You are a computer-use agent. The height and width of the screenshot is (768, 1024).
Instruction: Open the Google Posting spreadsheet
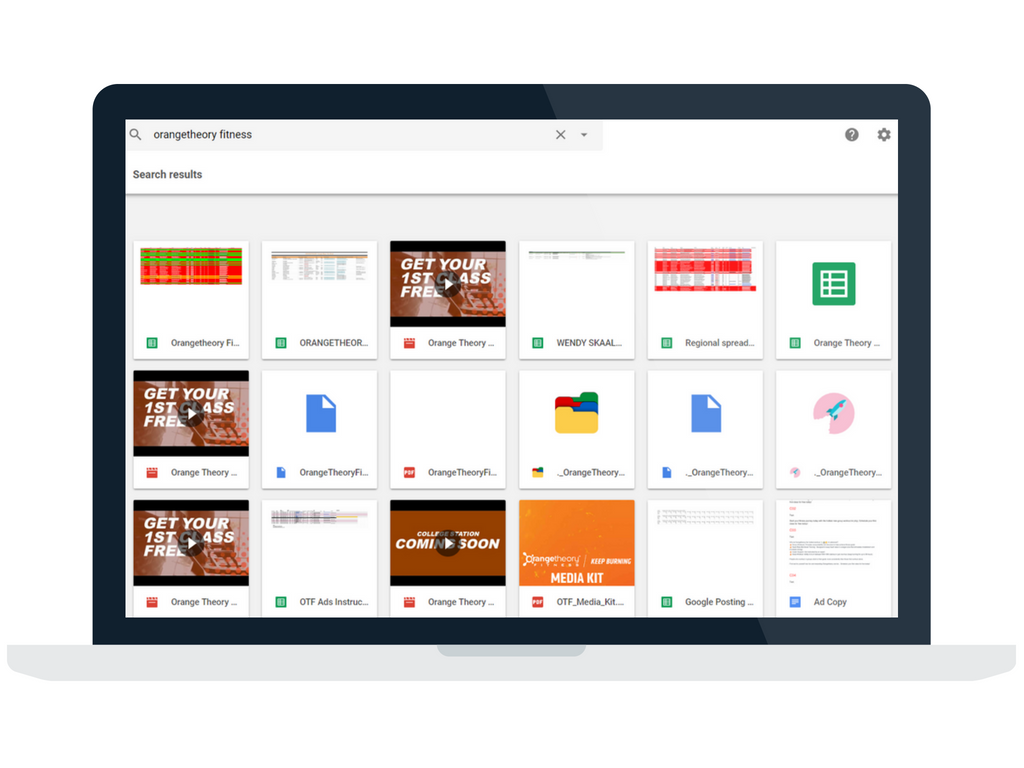(x=705, y=558)
